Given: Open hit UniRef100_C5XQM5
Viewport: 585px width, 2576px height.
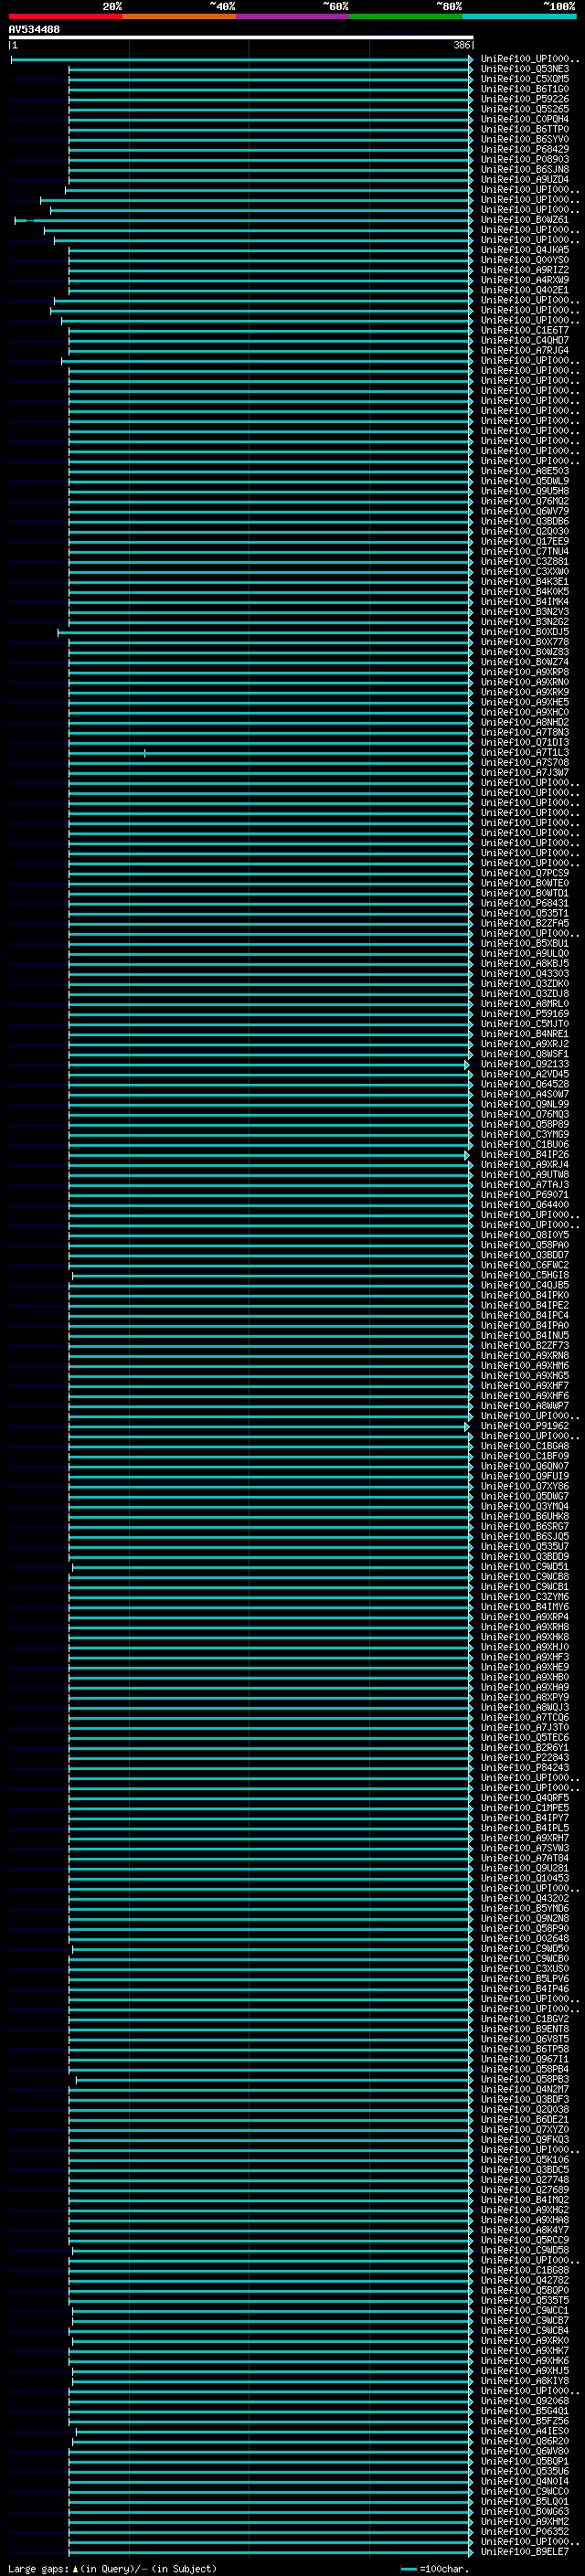Looking at the screenshot, I should [x=524, y=79].
